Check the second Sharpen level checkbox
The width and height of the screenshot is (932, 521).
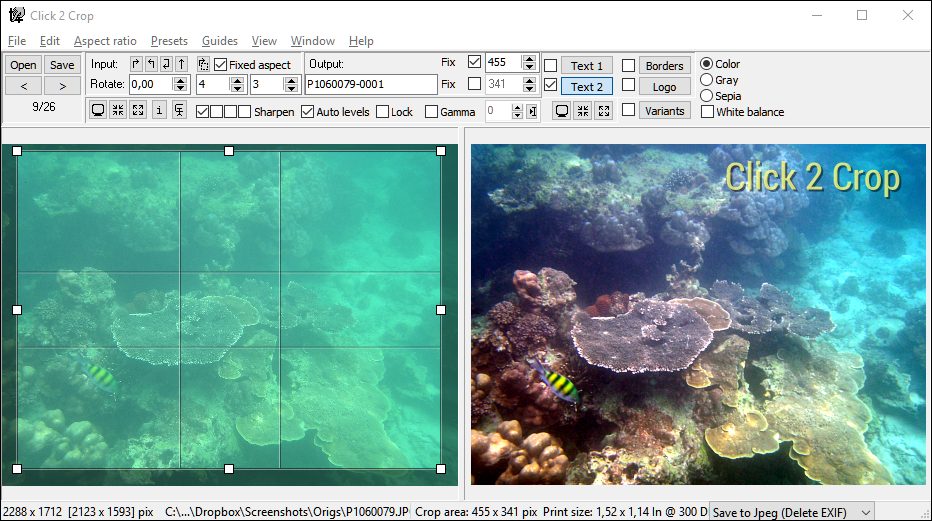click(216, 112)
